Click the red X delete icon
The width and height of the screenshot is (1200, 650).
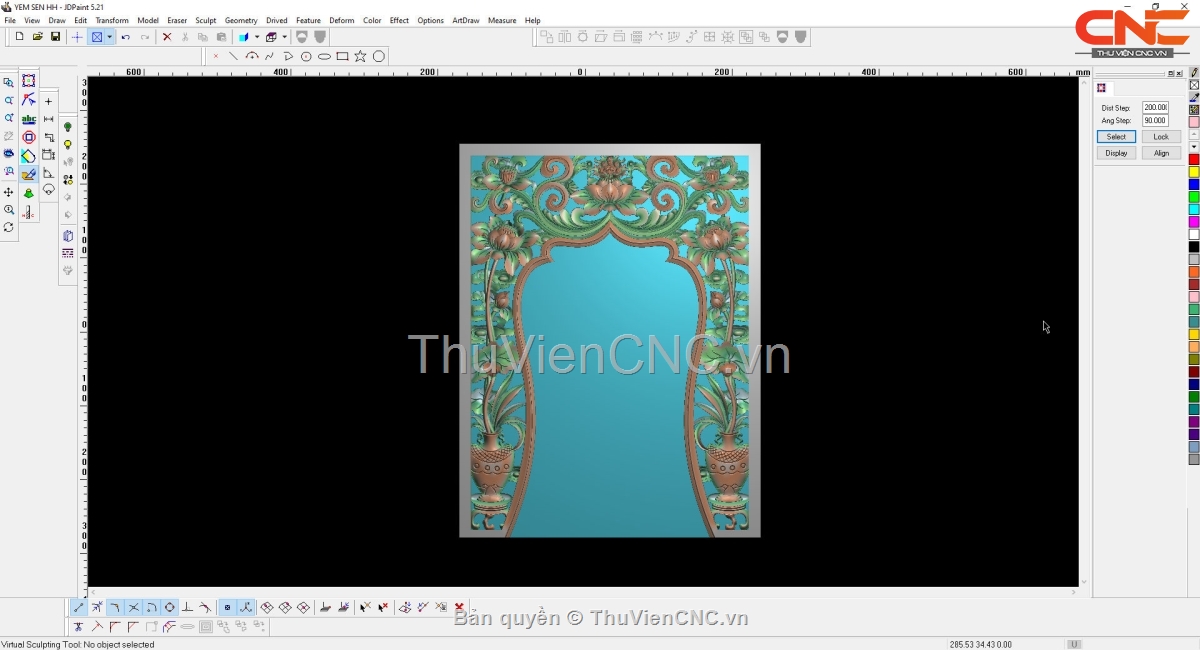coord(167,37)
